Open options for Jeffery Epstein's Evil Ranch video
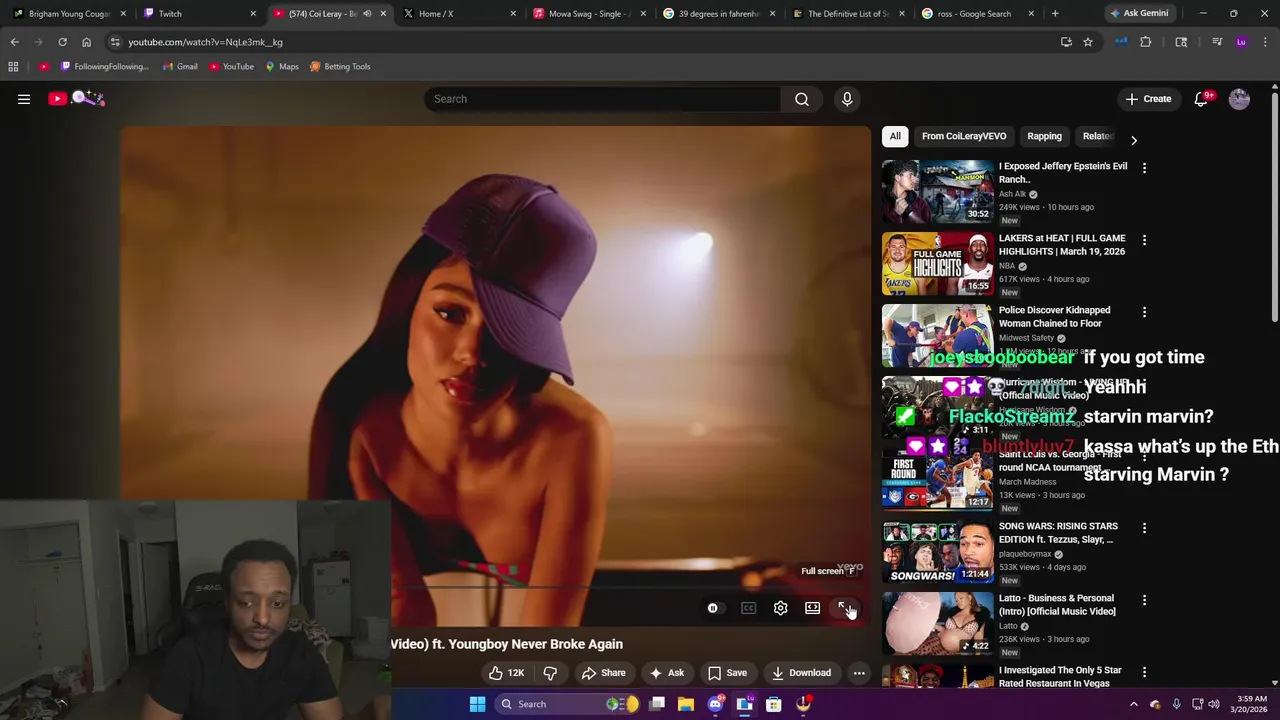This screenshot has height=720, width=1280. [x=1144, y=168]
